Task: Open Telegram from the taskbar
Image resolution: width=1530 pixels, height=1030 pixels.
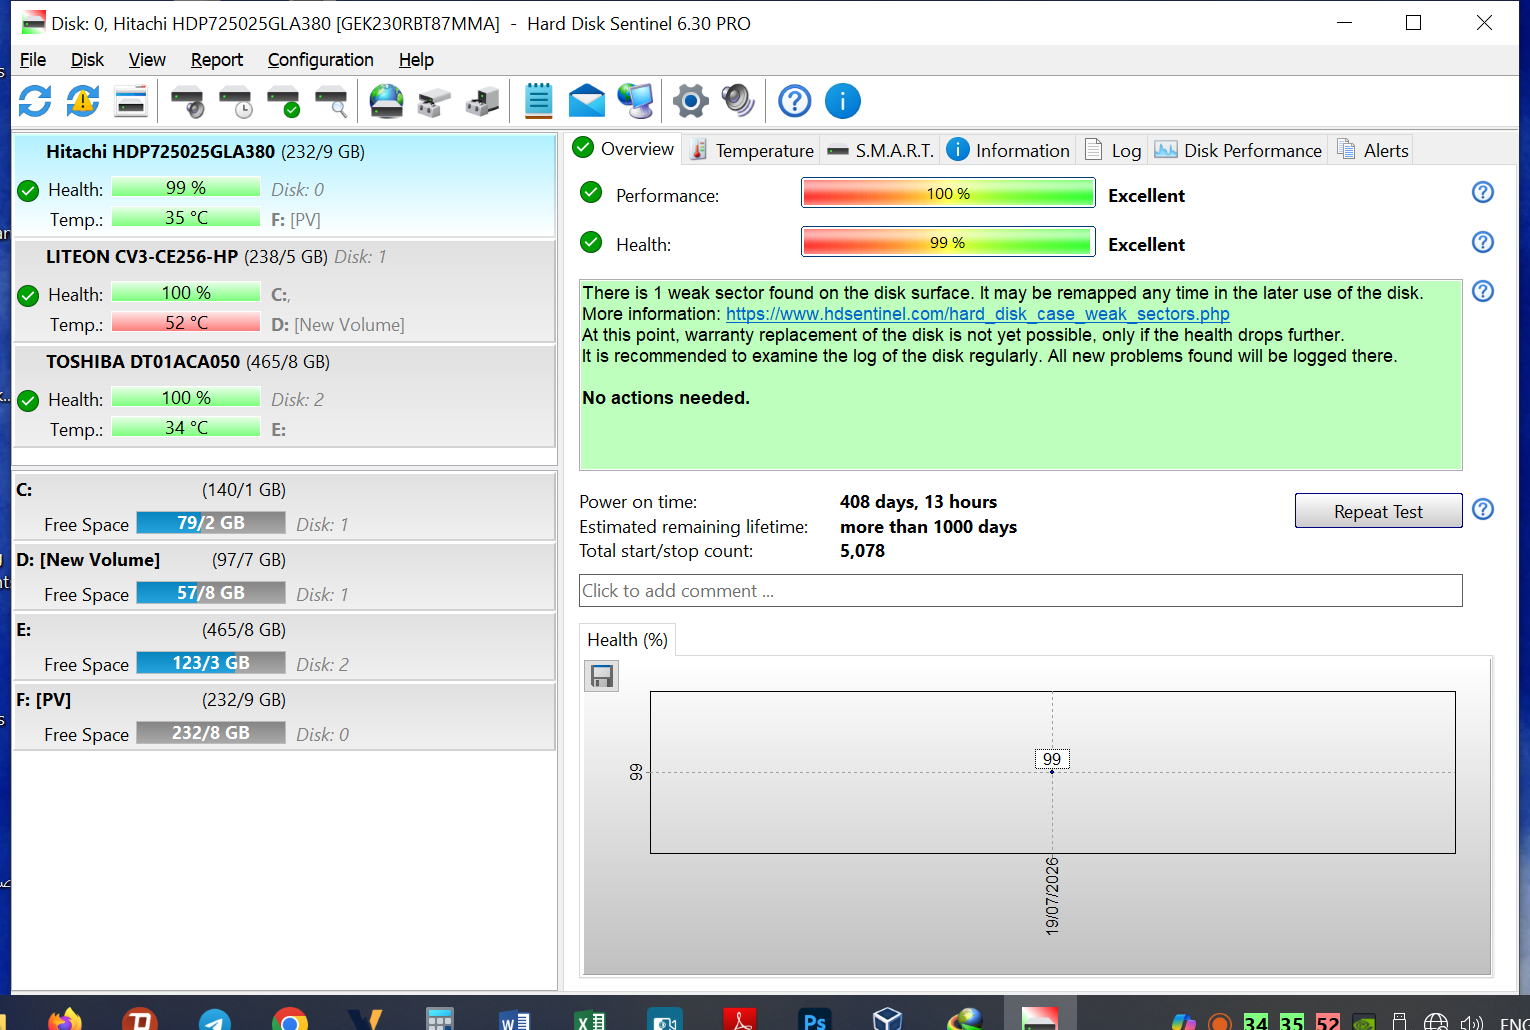Action: (215, 1018)
